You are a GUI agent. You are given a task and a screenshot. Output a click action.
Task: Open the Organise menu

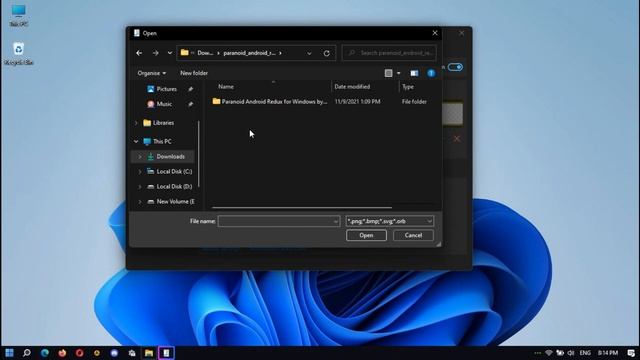[152, 73]
